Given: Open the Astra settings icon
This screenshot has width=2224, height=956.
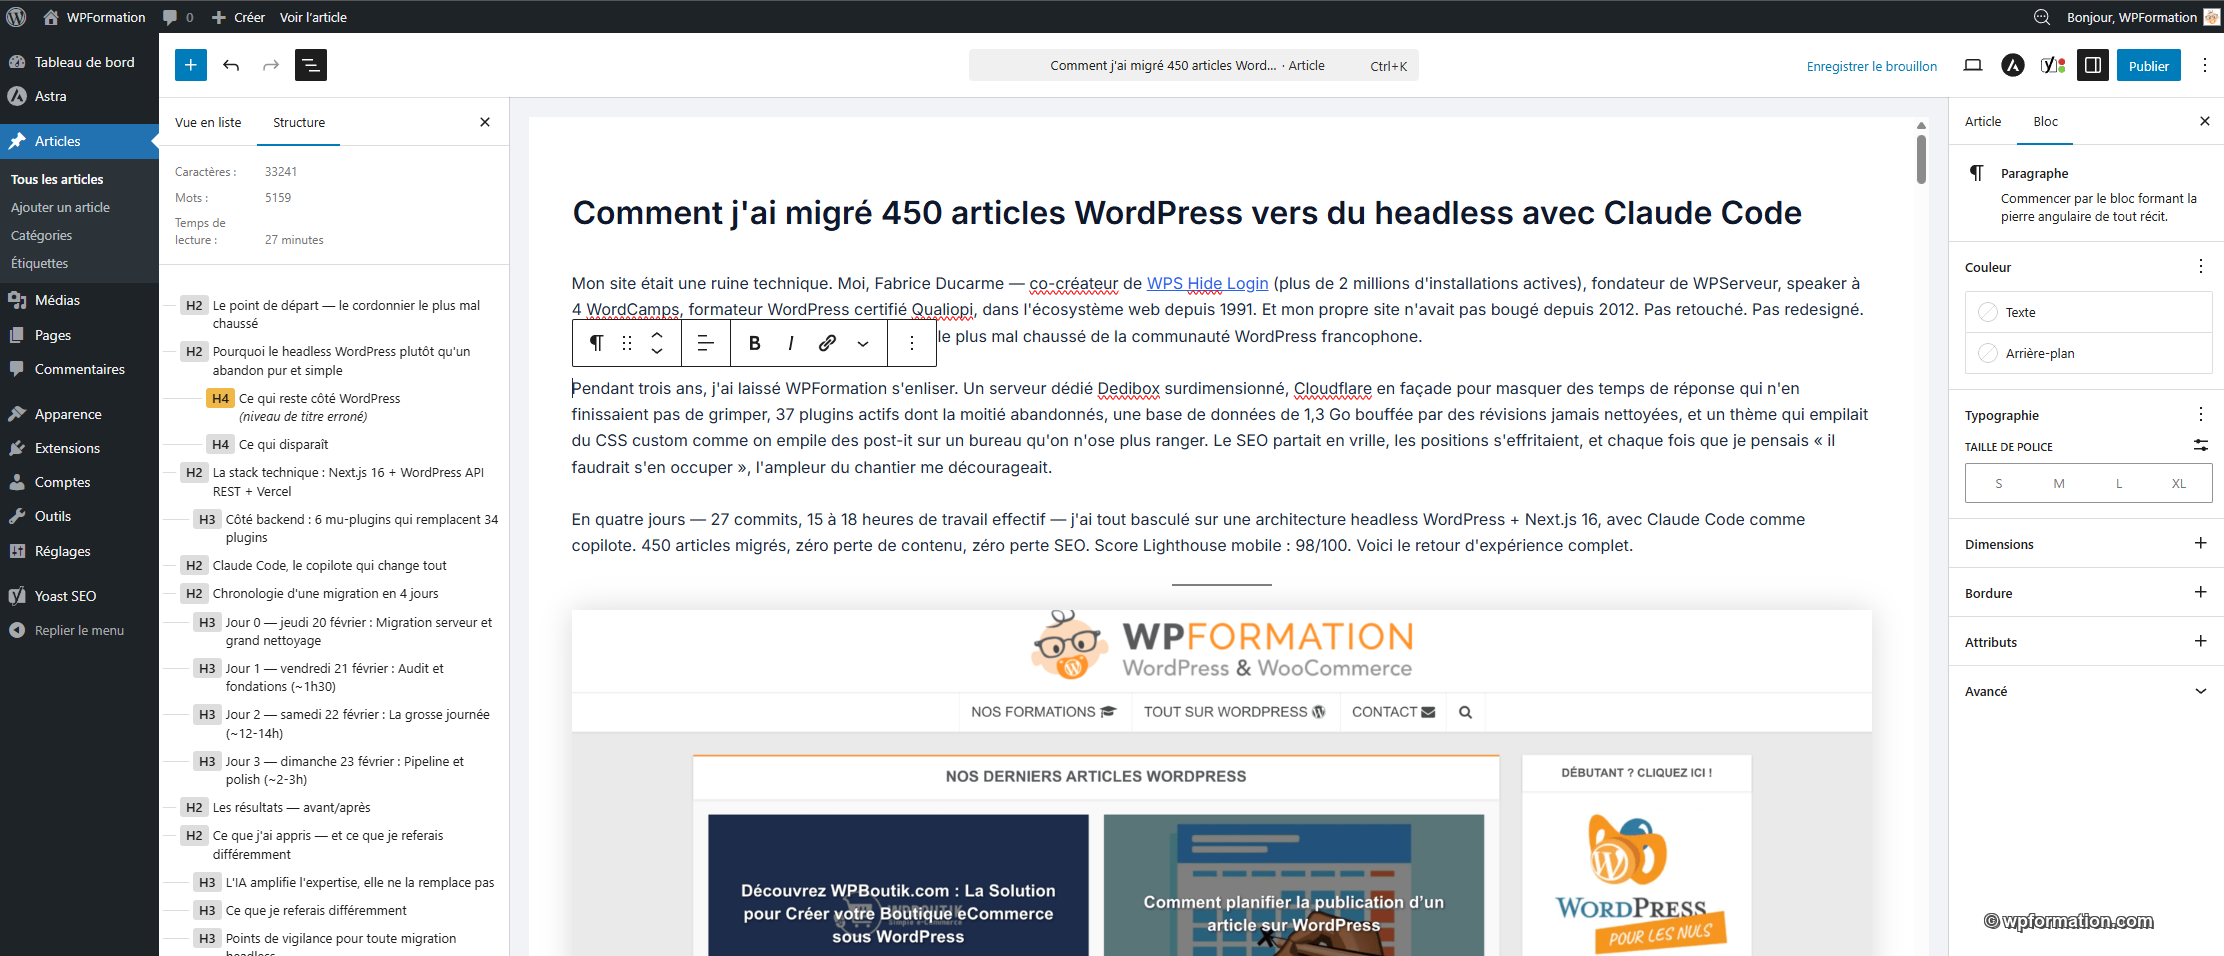Looking at the screenshot, I should pos(2012,65).
